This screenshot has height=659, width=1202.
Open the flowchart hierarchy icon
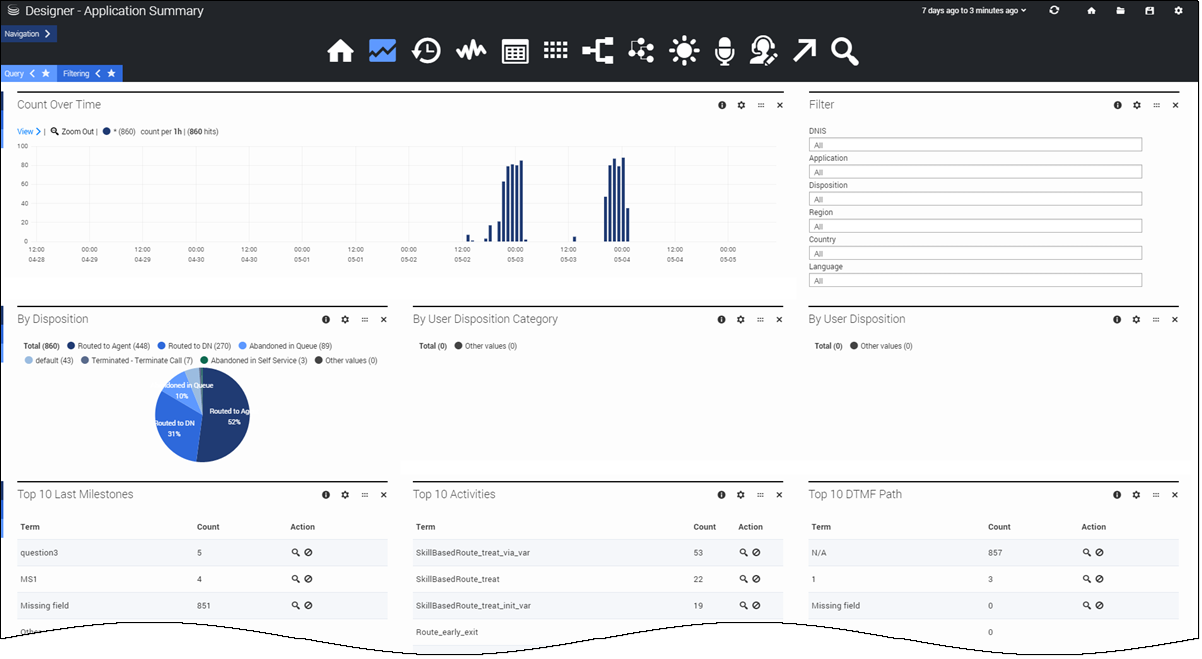[x=598, y=51]
